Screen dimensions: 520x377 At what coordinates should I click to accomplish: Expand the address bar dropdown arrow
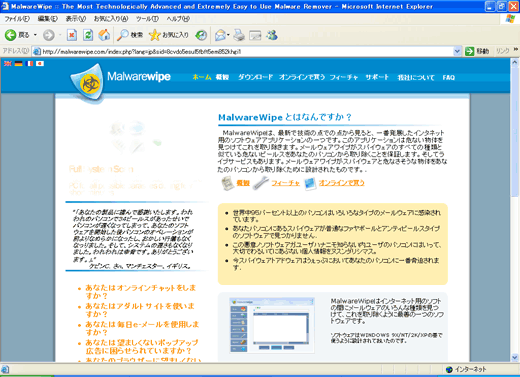click(x=457, y=51)
